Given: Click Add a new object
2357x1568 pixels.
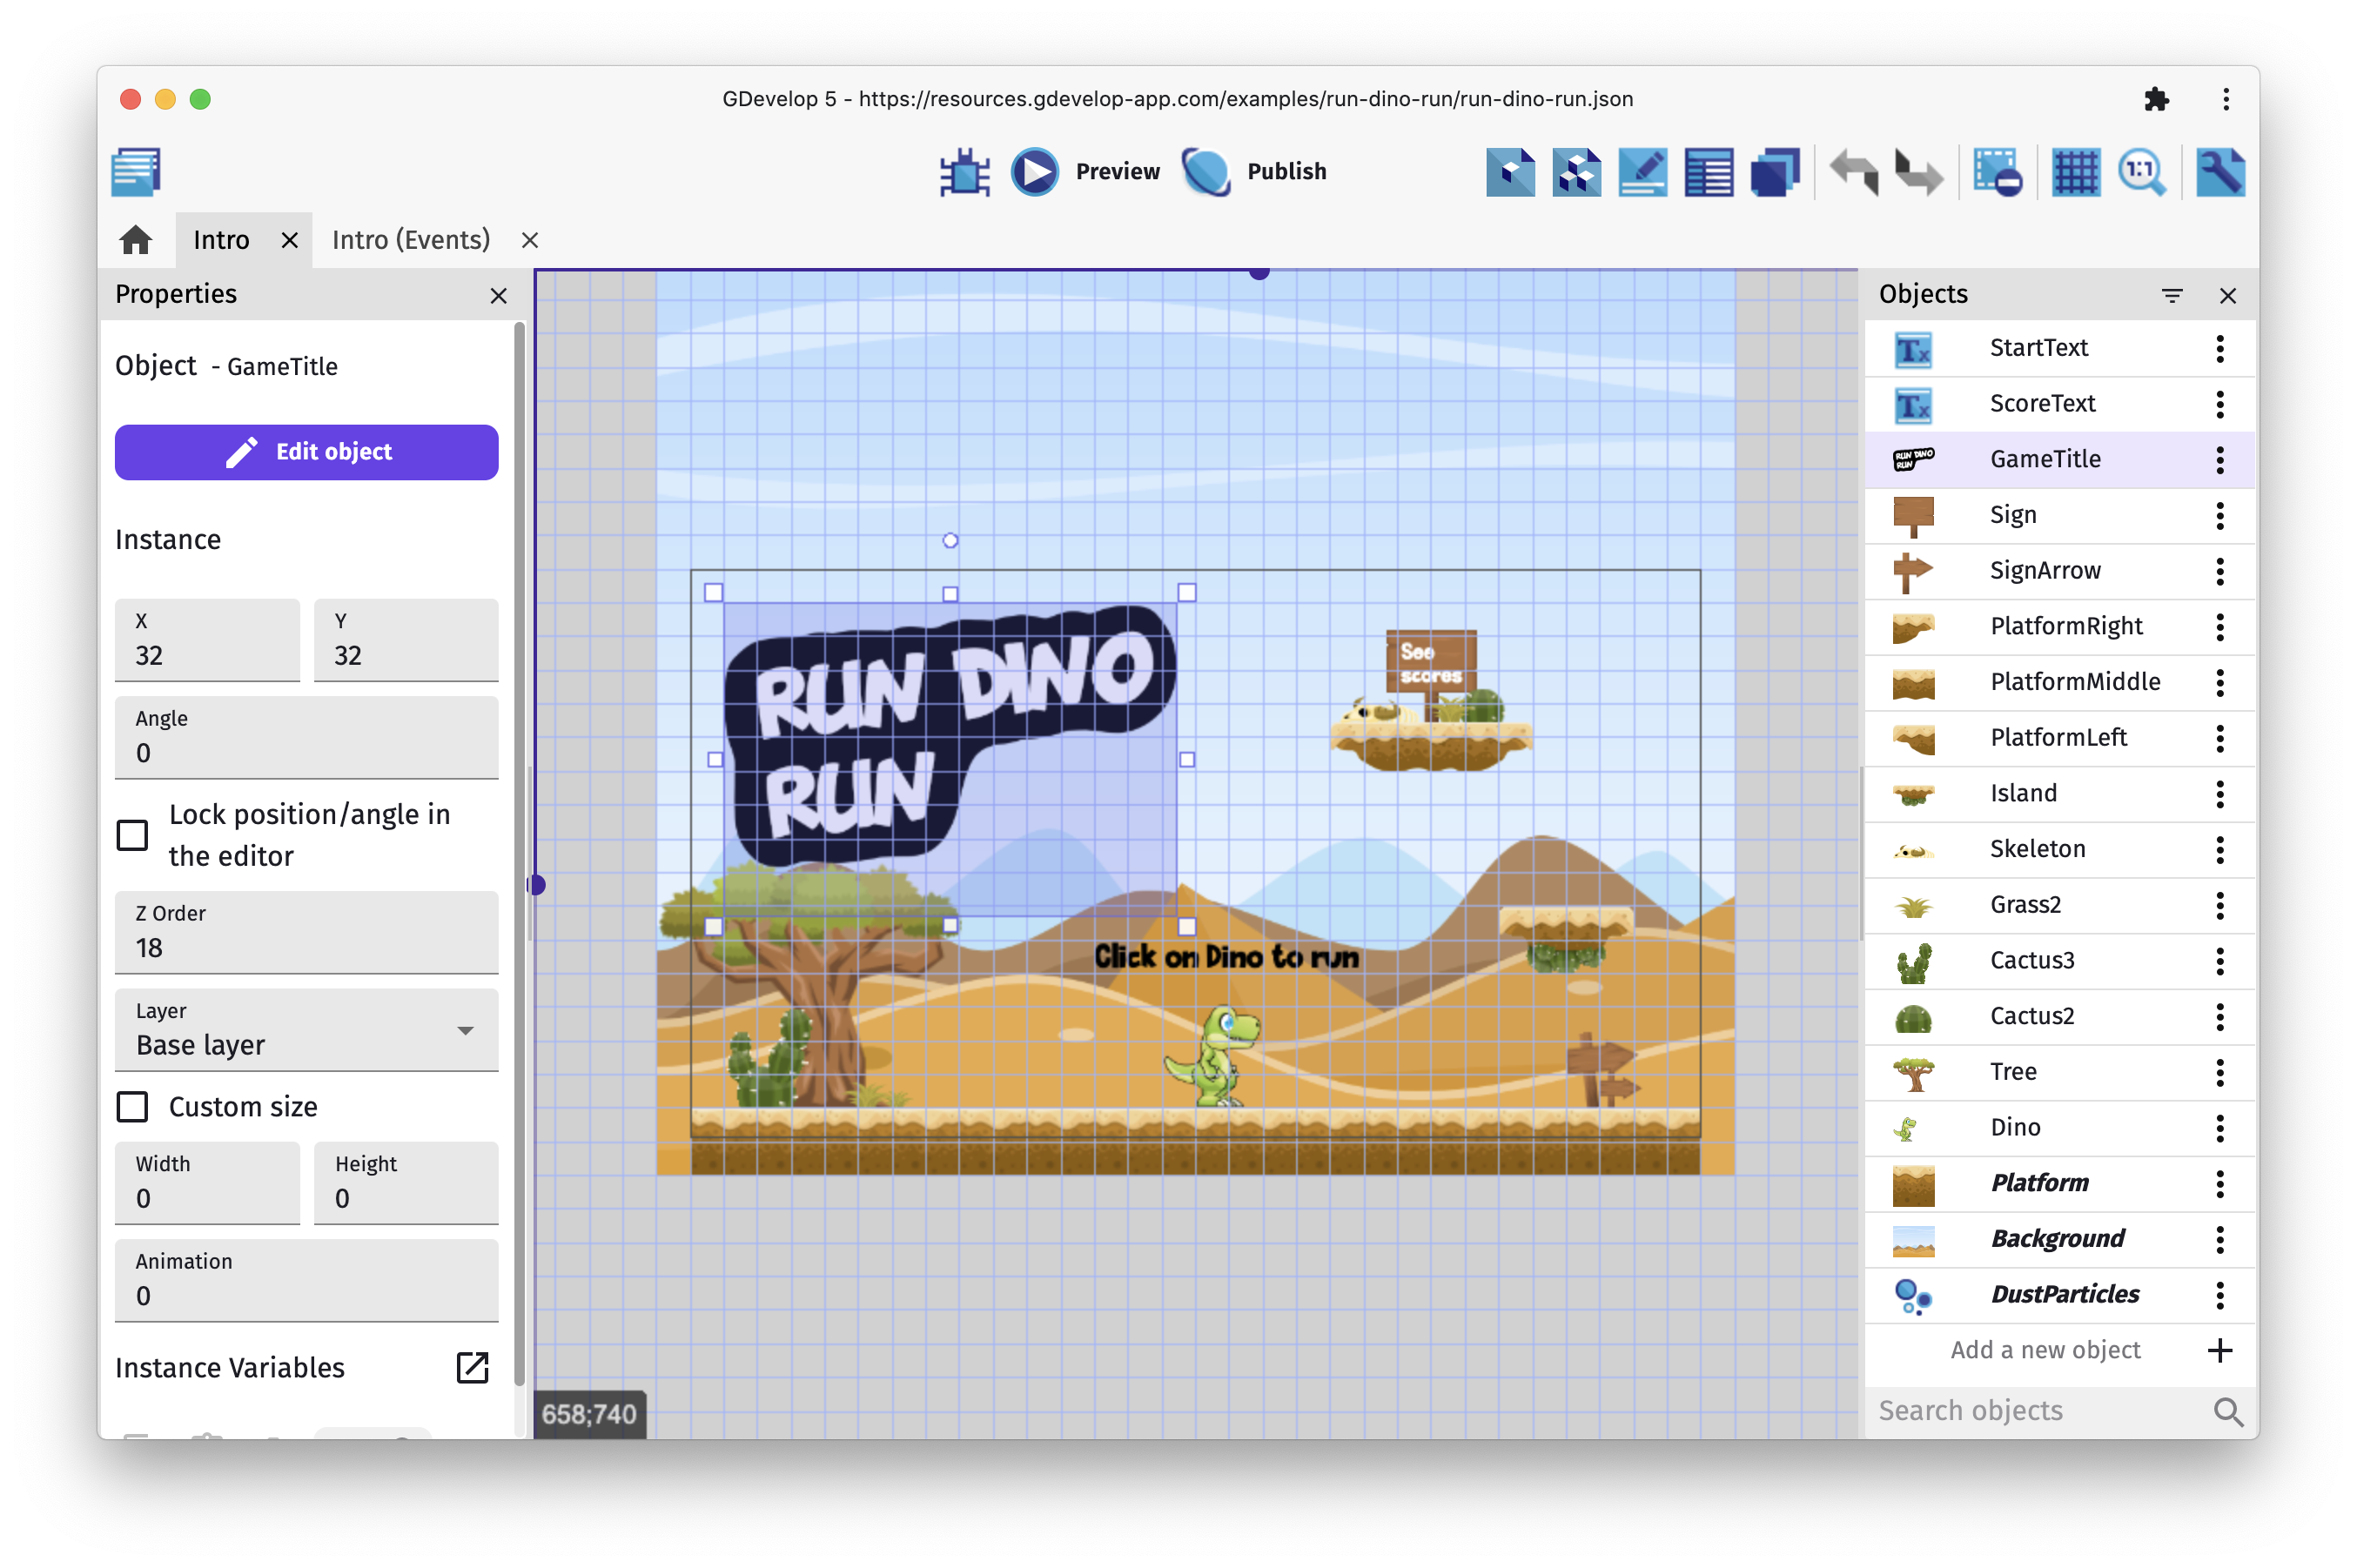Looking at the screenshot, I should [x=2045, y=1350].
